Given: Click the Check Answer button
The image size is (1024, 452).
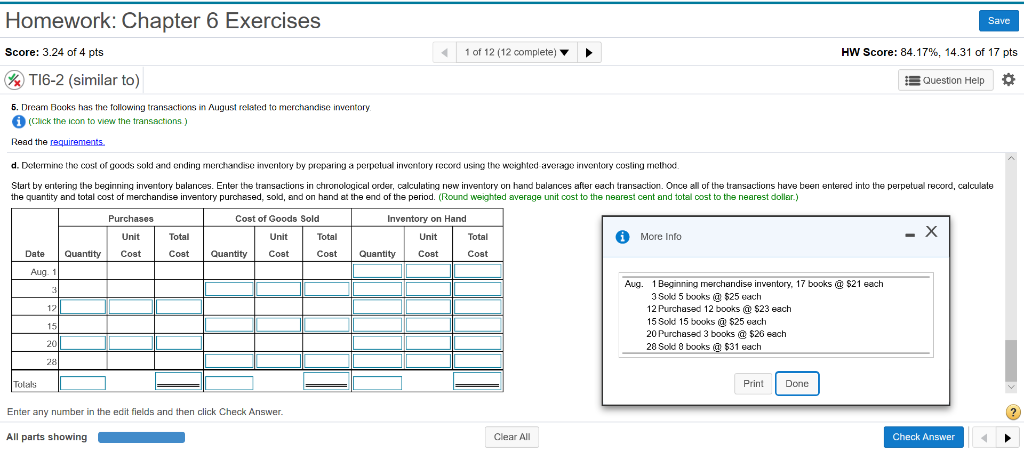Looking at the screenshot, I should [x=923, y=437].
